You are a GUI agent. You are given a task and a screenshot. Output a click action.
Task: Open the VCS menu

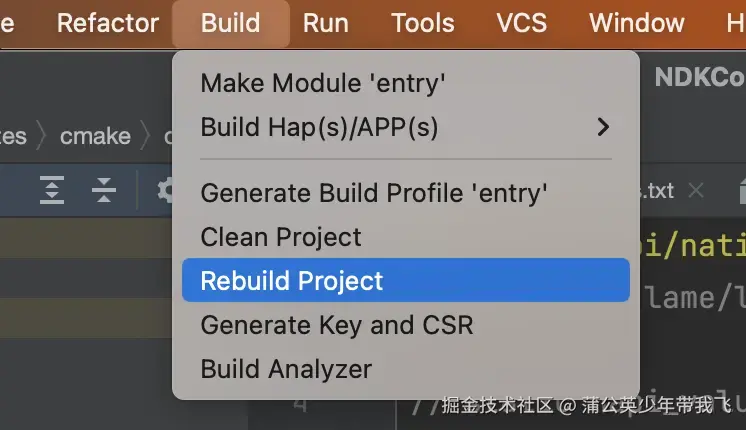coord(522,23)
